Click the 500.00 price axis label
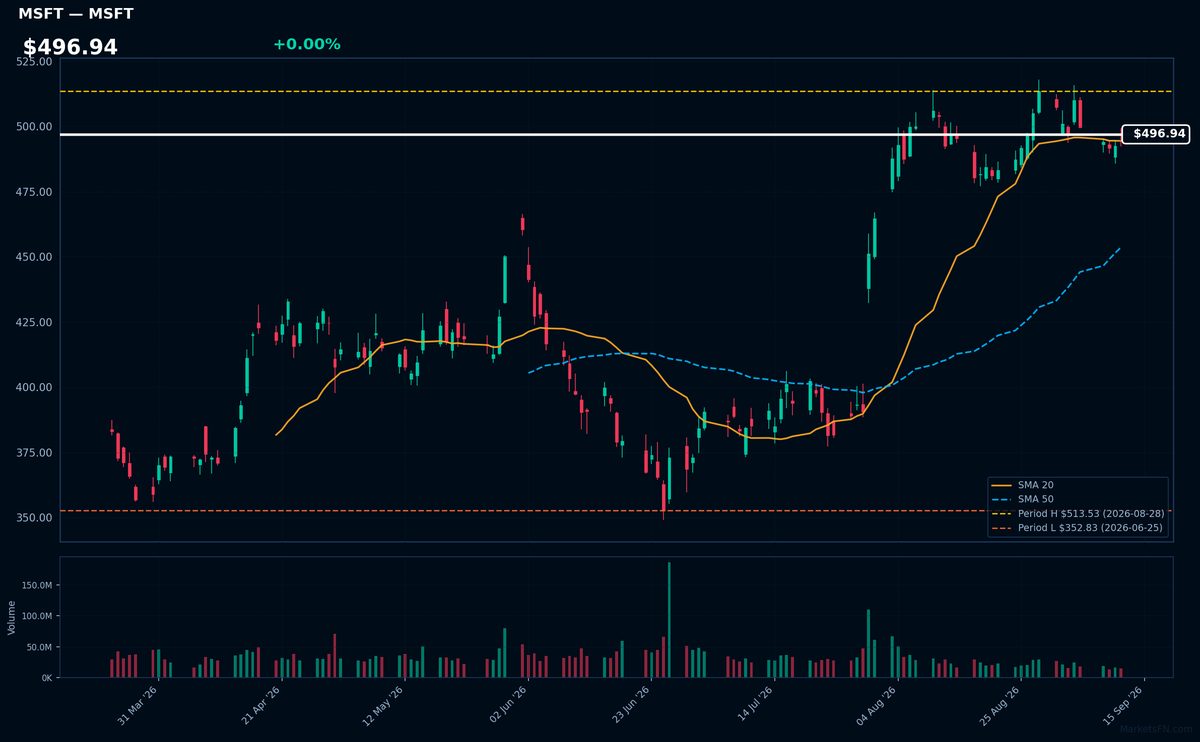 35,127
